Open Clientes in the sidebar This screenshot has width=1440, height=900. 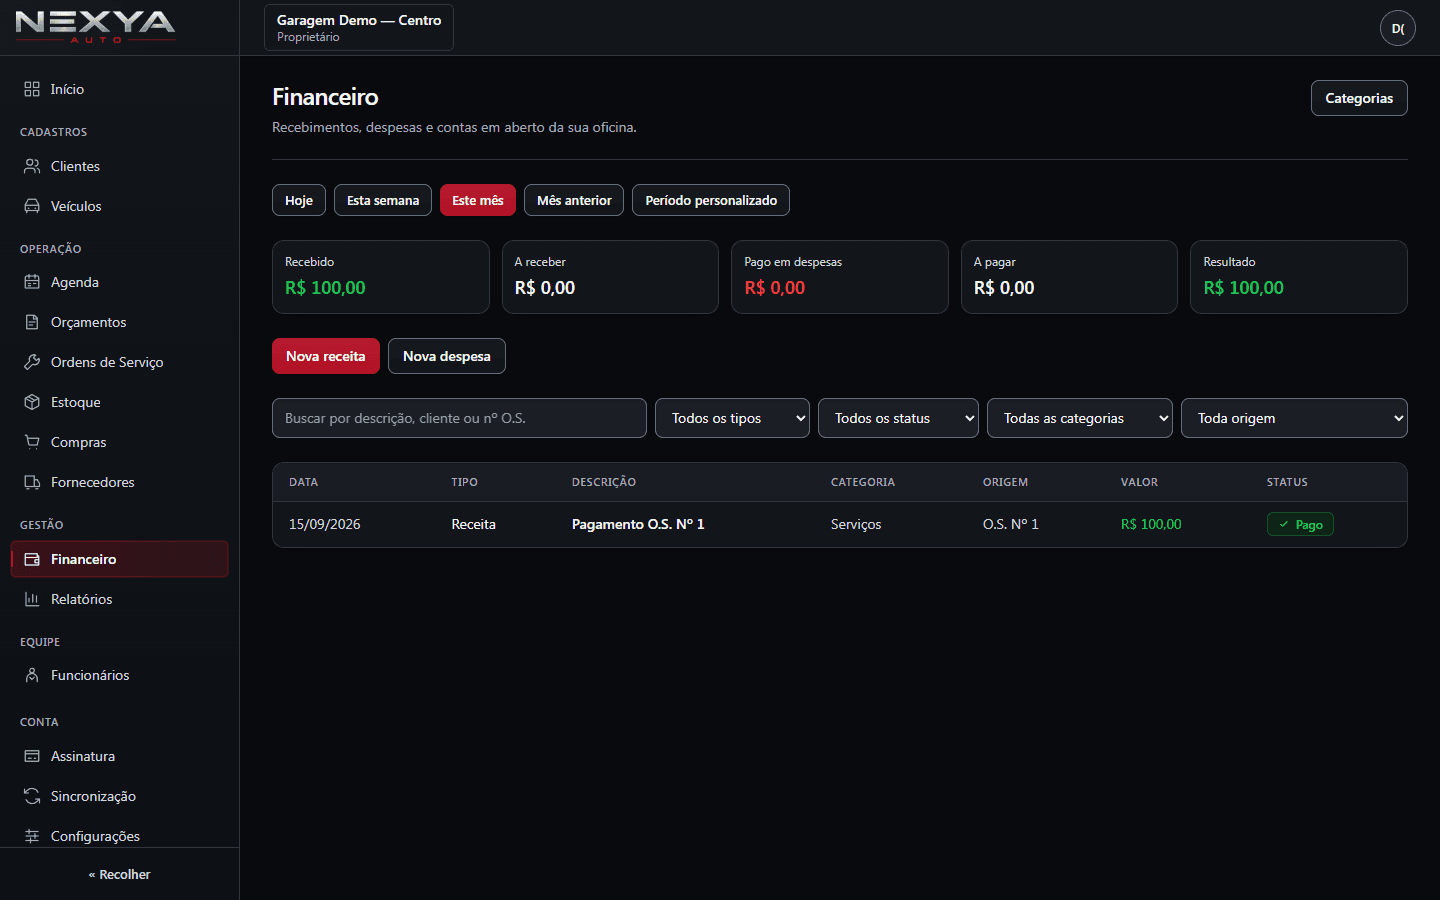(119, 166)
